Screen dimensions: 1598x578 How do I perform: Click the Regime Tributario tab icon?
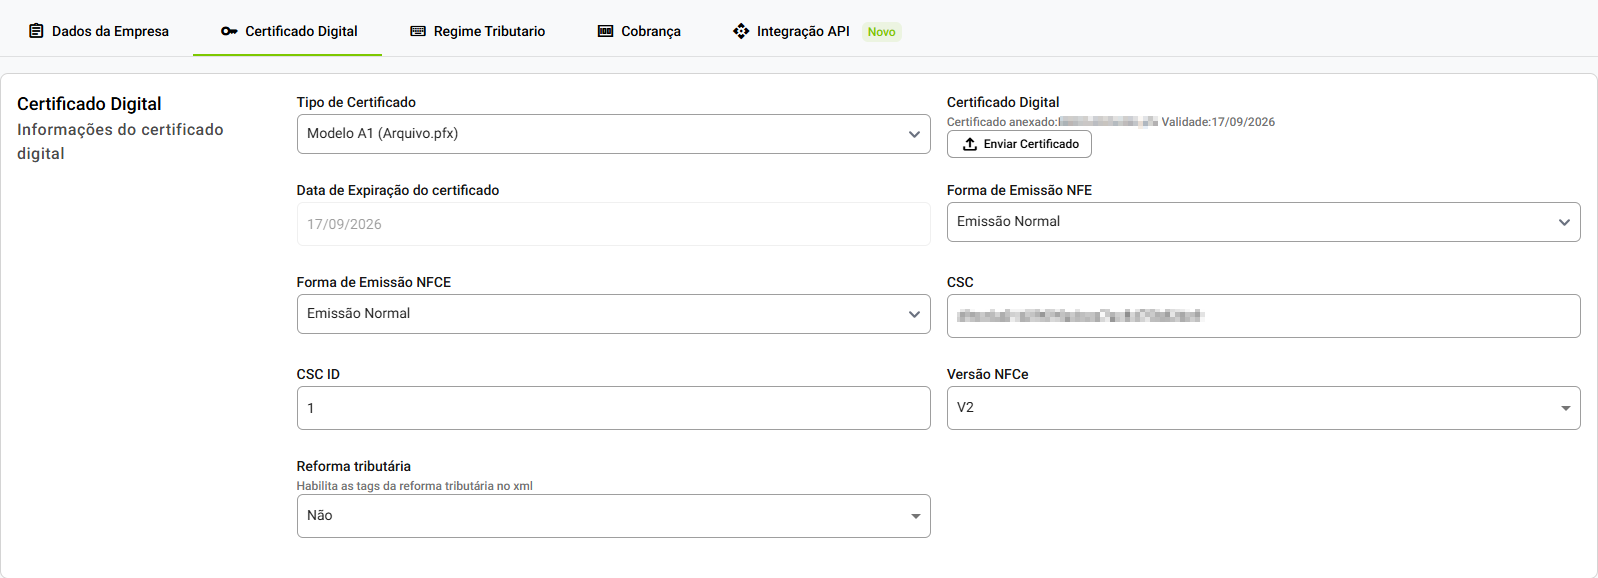[x=418, y=31]
